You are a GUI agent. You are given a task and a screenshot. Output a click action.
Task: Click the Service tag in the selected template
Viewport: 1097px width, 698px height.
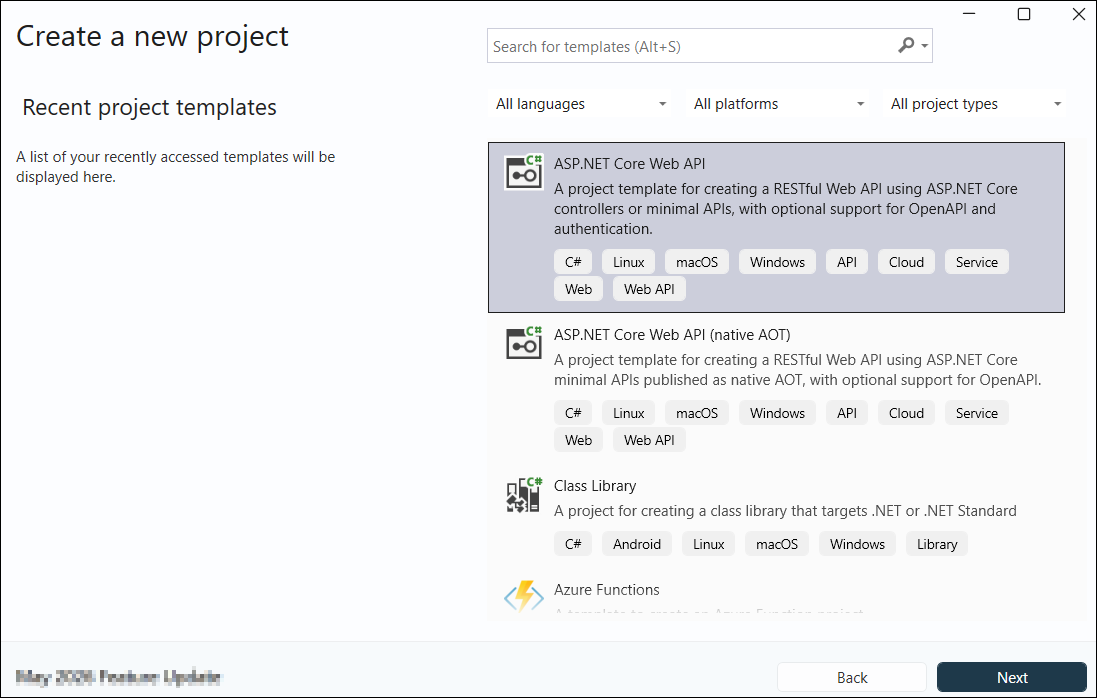[977, 262]
